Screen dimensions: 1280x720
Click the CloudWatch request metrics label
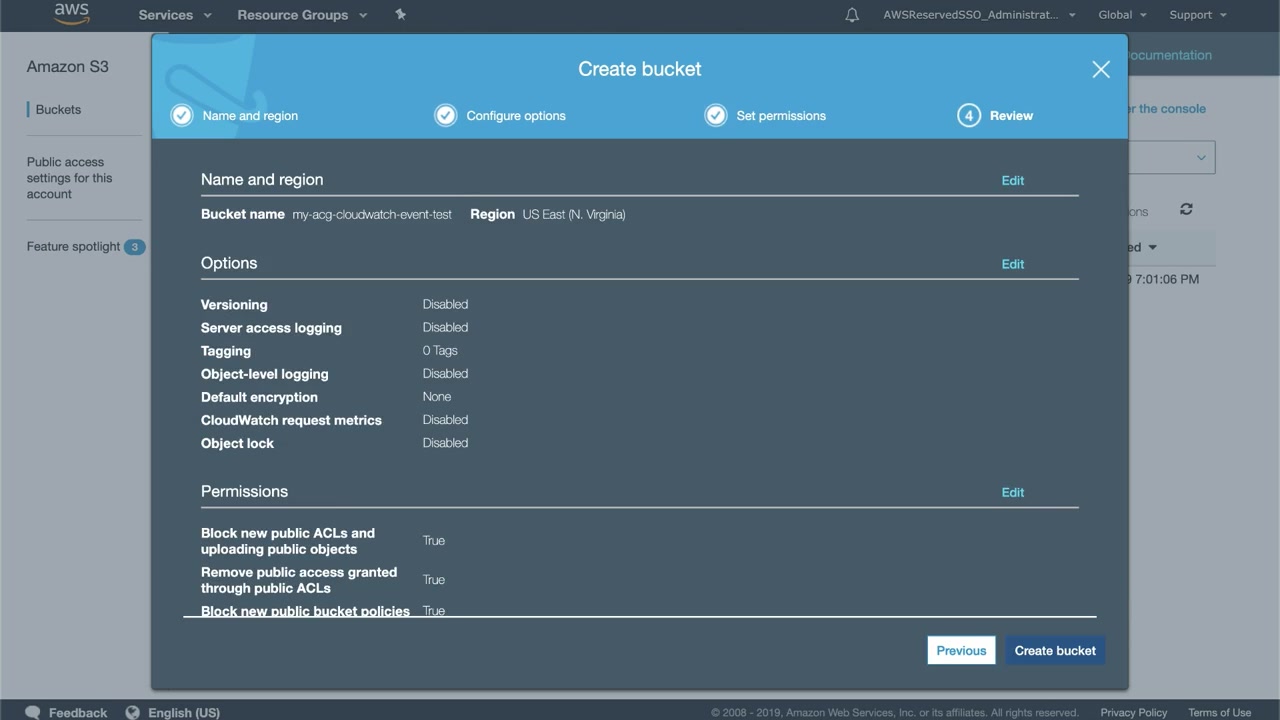[x=291, y=420]
